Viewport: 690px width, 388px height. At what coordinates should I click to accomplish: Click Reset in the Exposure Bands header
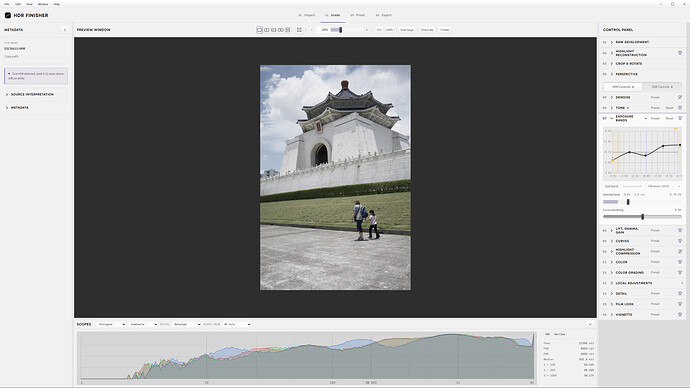[669, 118]
